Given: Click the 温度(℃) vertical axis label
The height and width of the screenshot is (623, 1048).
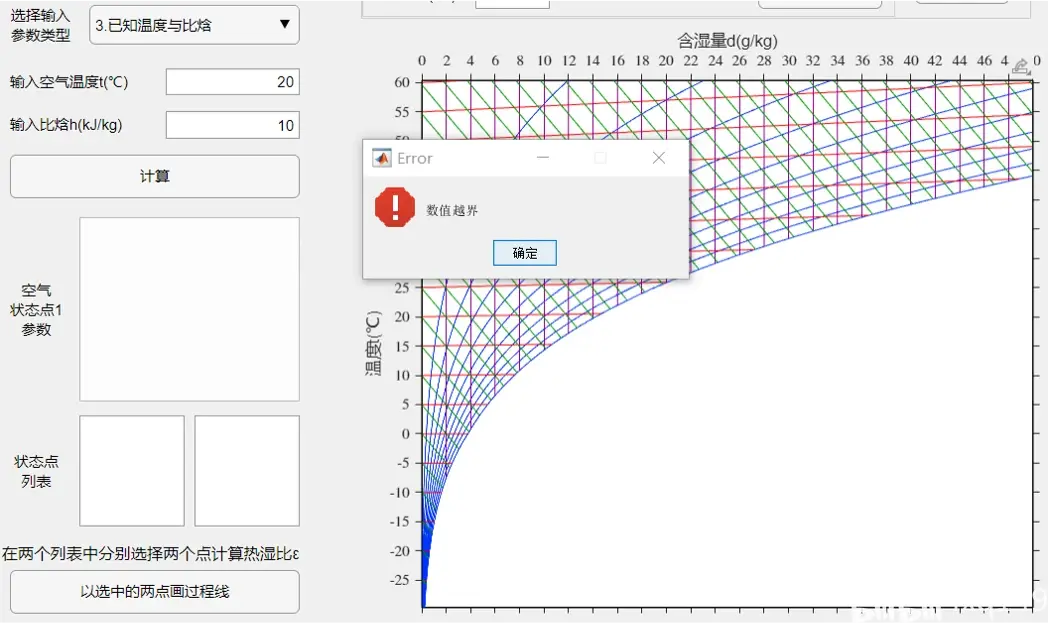Looking at the screenshot, I should (373, 342).
